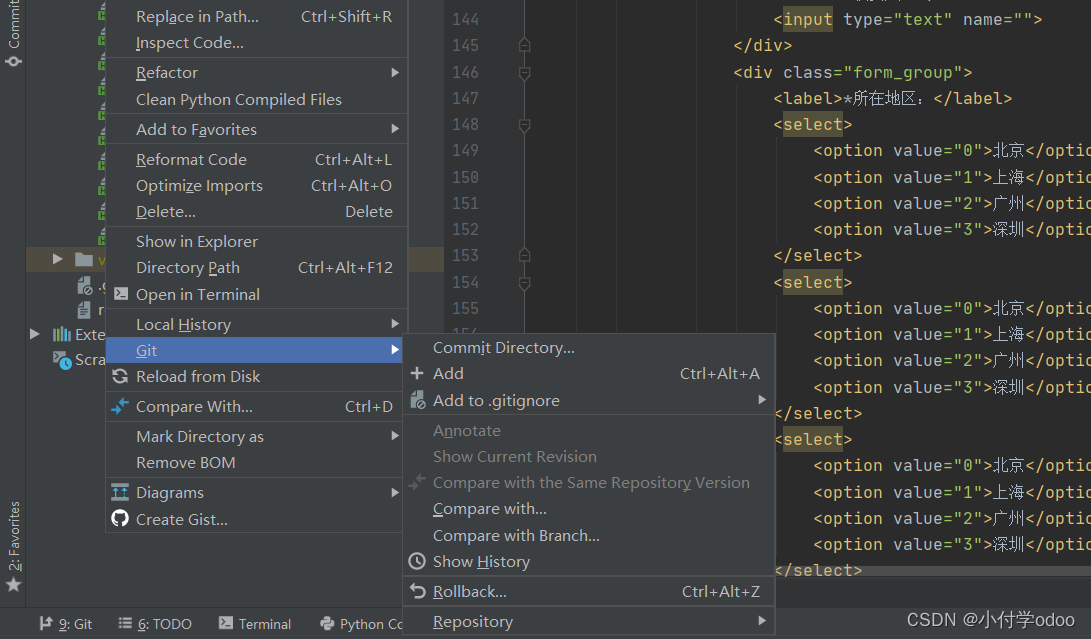Click the Diagrams icon
1091x639 pixels.
click(x=120, y=492)
